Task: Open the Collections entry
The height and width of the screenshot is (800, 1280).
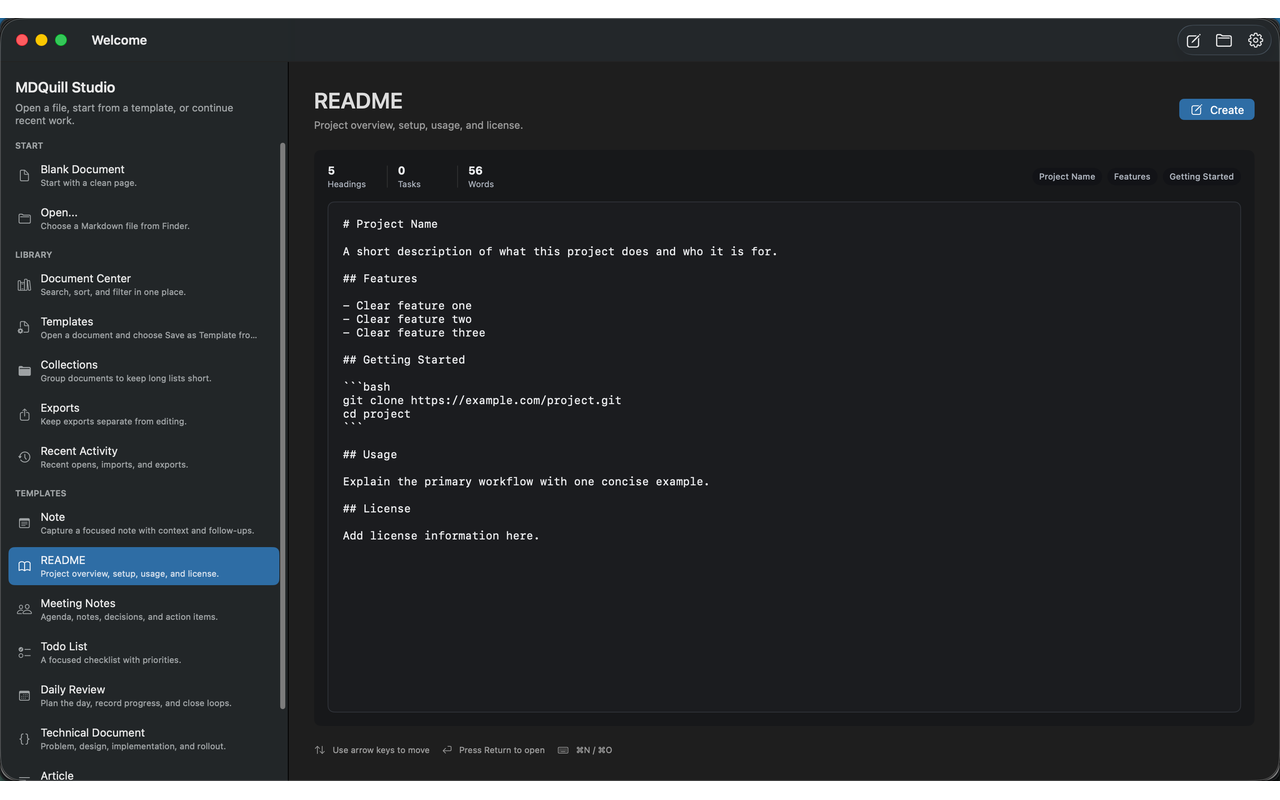Action: click(x=144, y=371)
